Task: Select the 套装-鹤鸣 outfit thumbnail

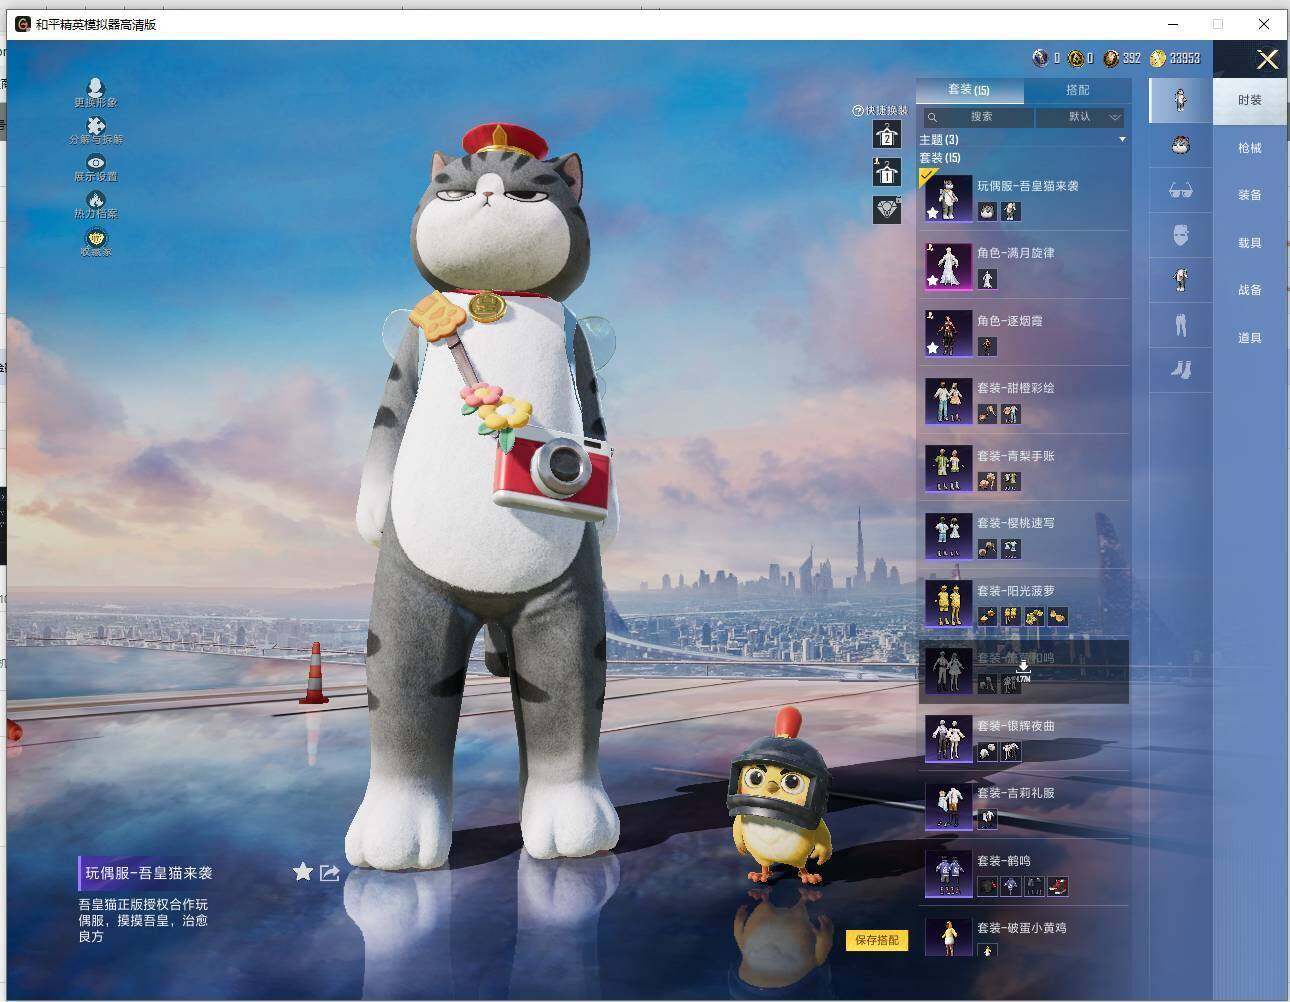Action: (948, 873)
